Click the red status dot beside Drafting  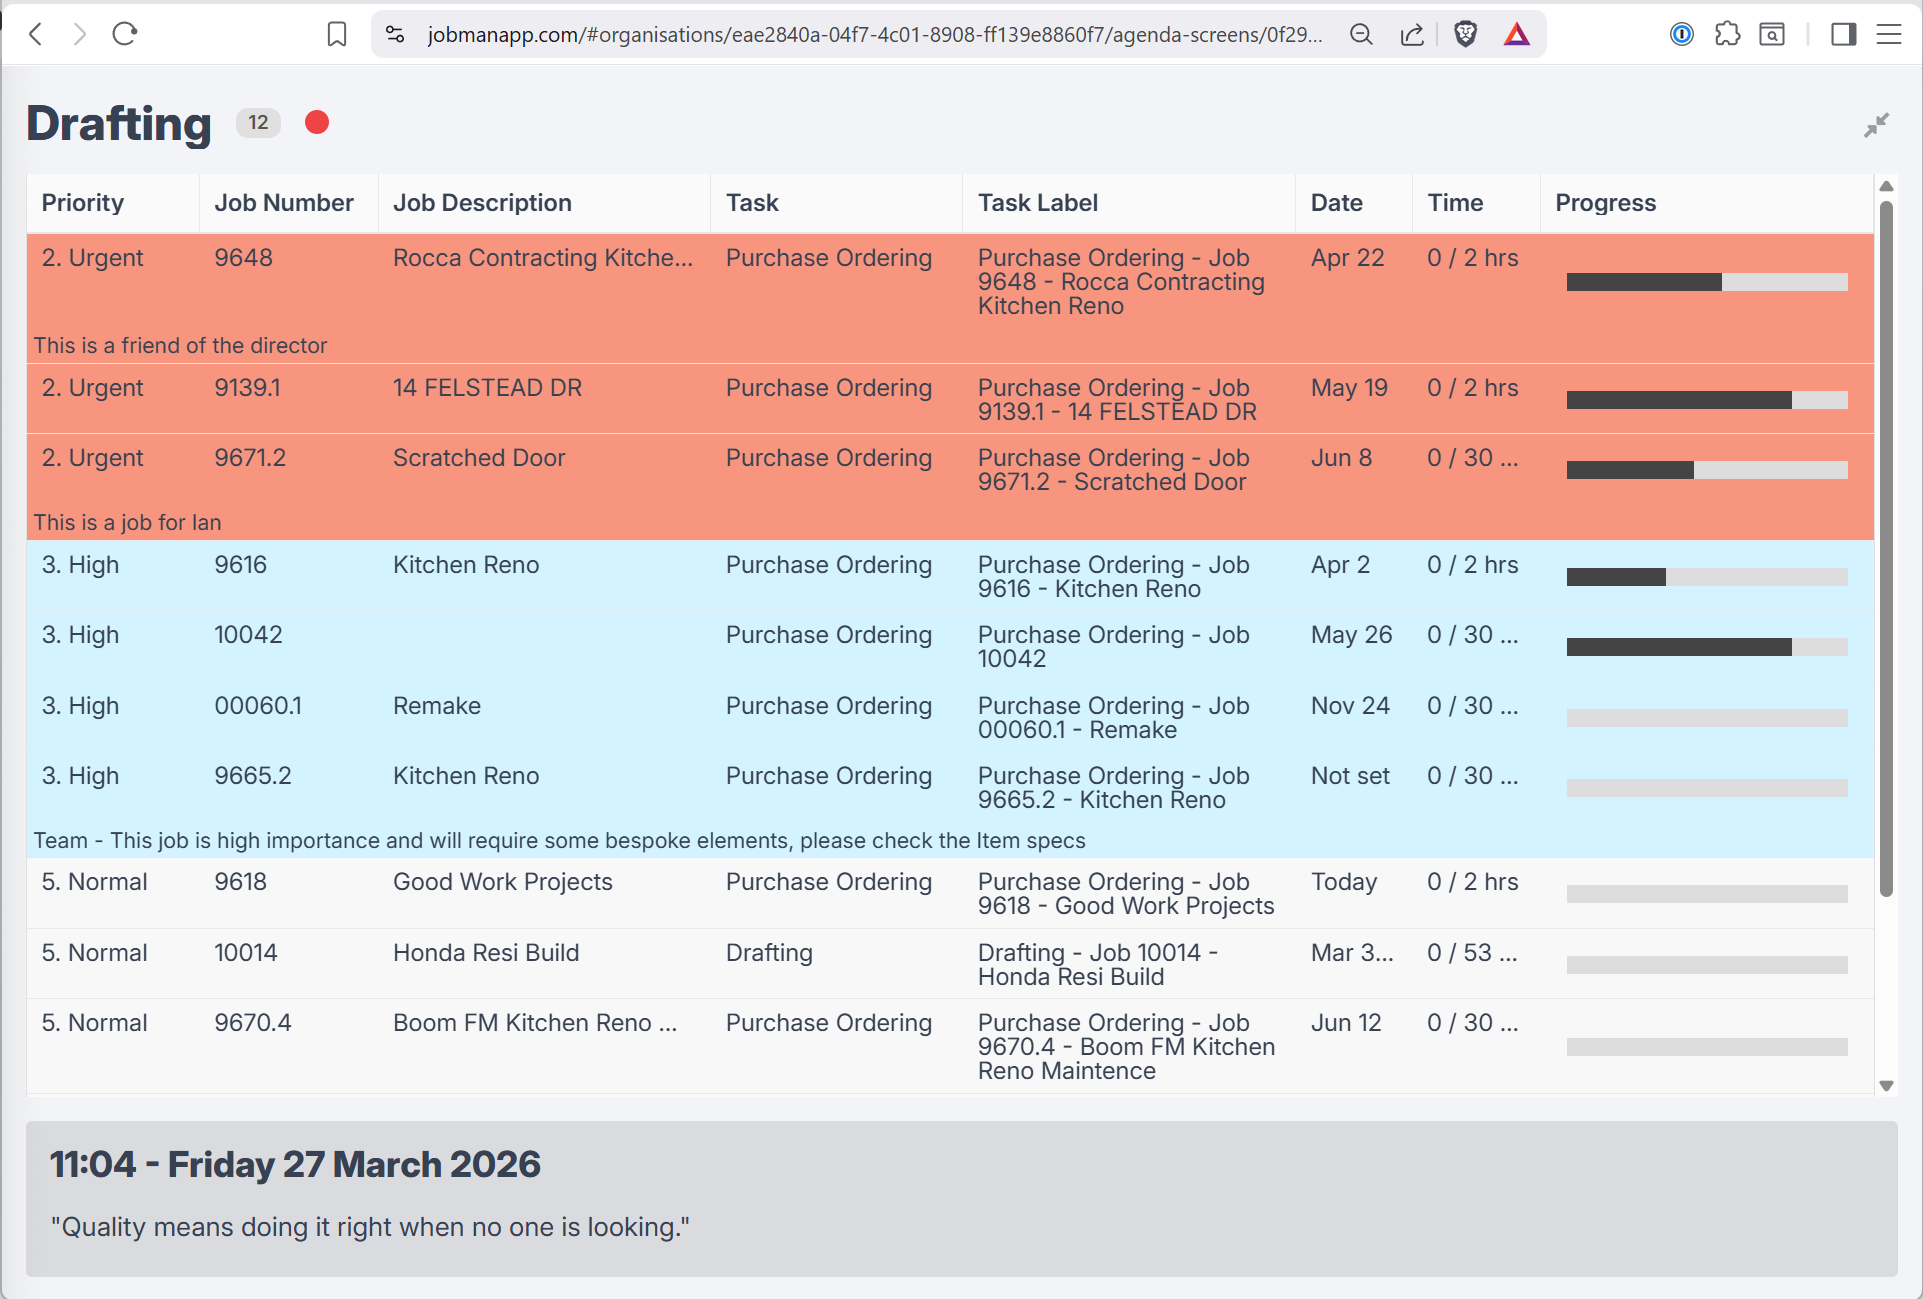[317, 122]
